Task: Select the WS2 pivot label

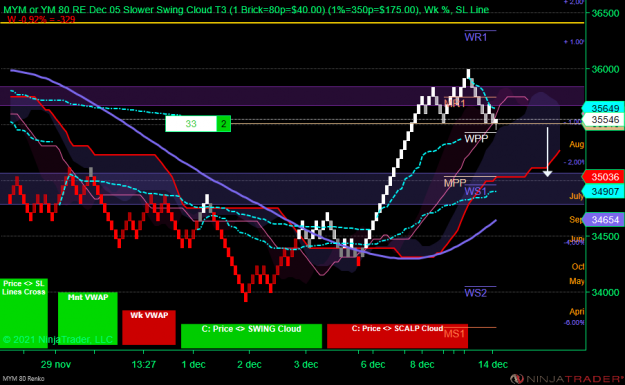Action: [476, 293]
